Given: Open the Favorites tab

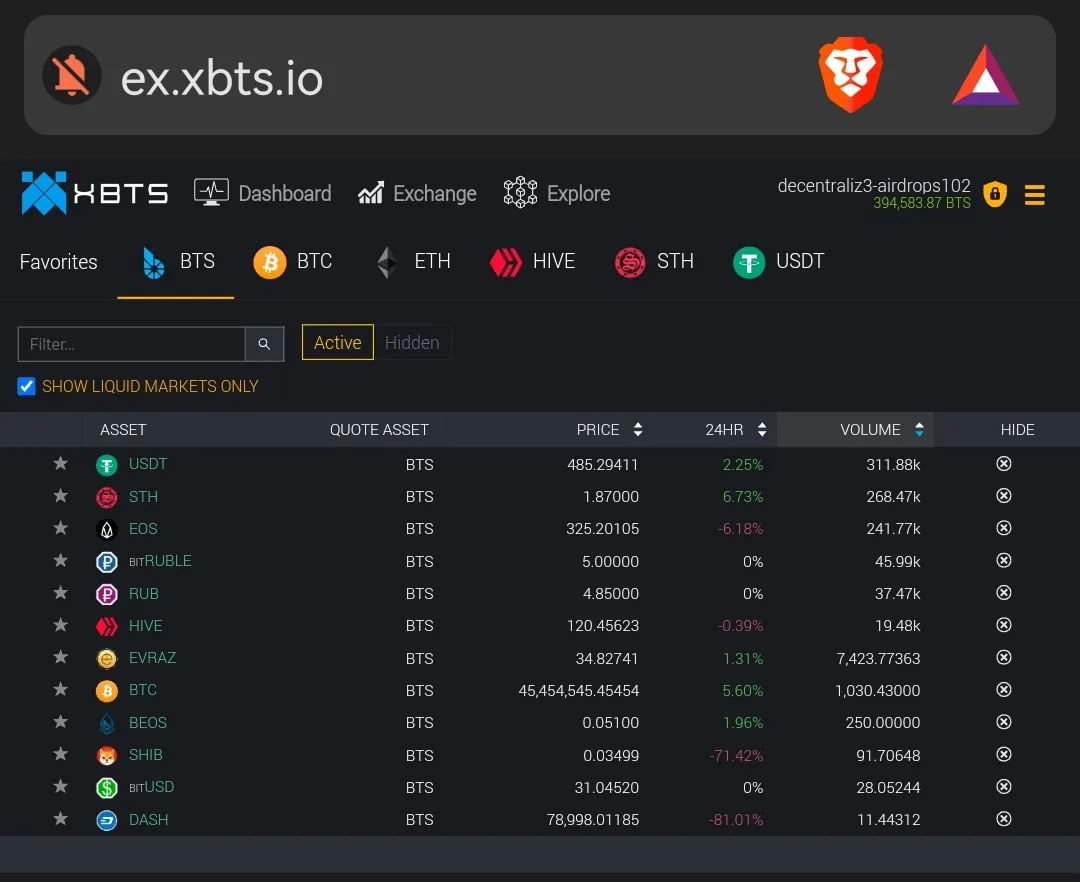Looking at the screenshot, I should [59, 262].
